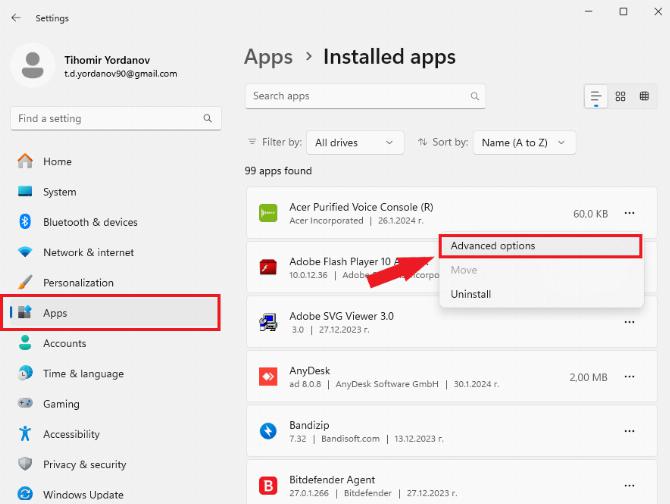Open more options for Adobe SVG Viewer 3.0

click(629, 322)
